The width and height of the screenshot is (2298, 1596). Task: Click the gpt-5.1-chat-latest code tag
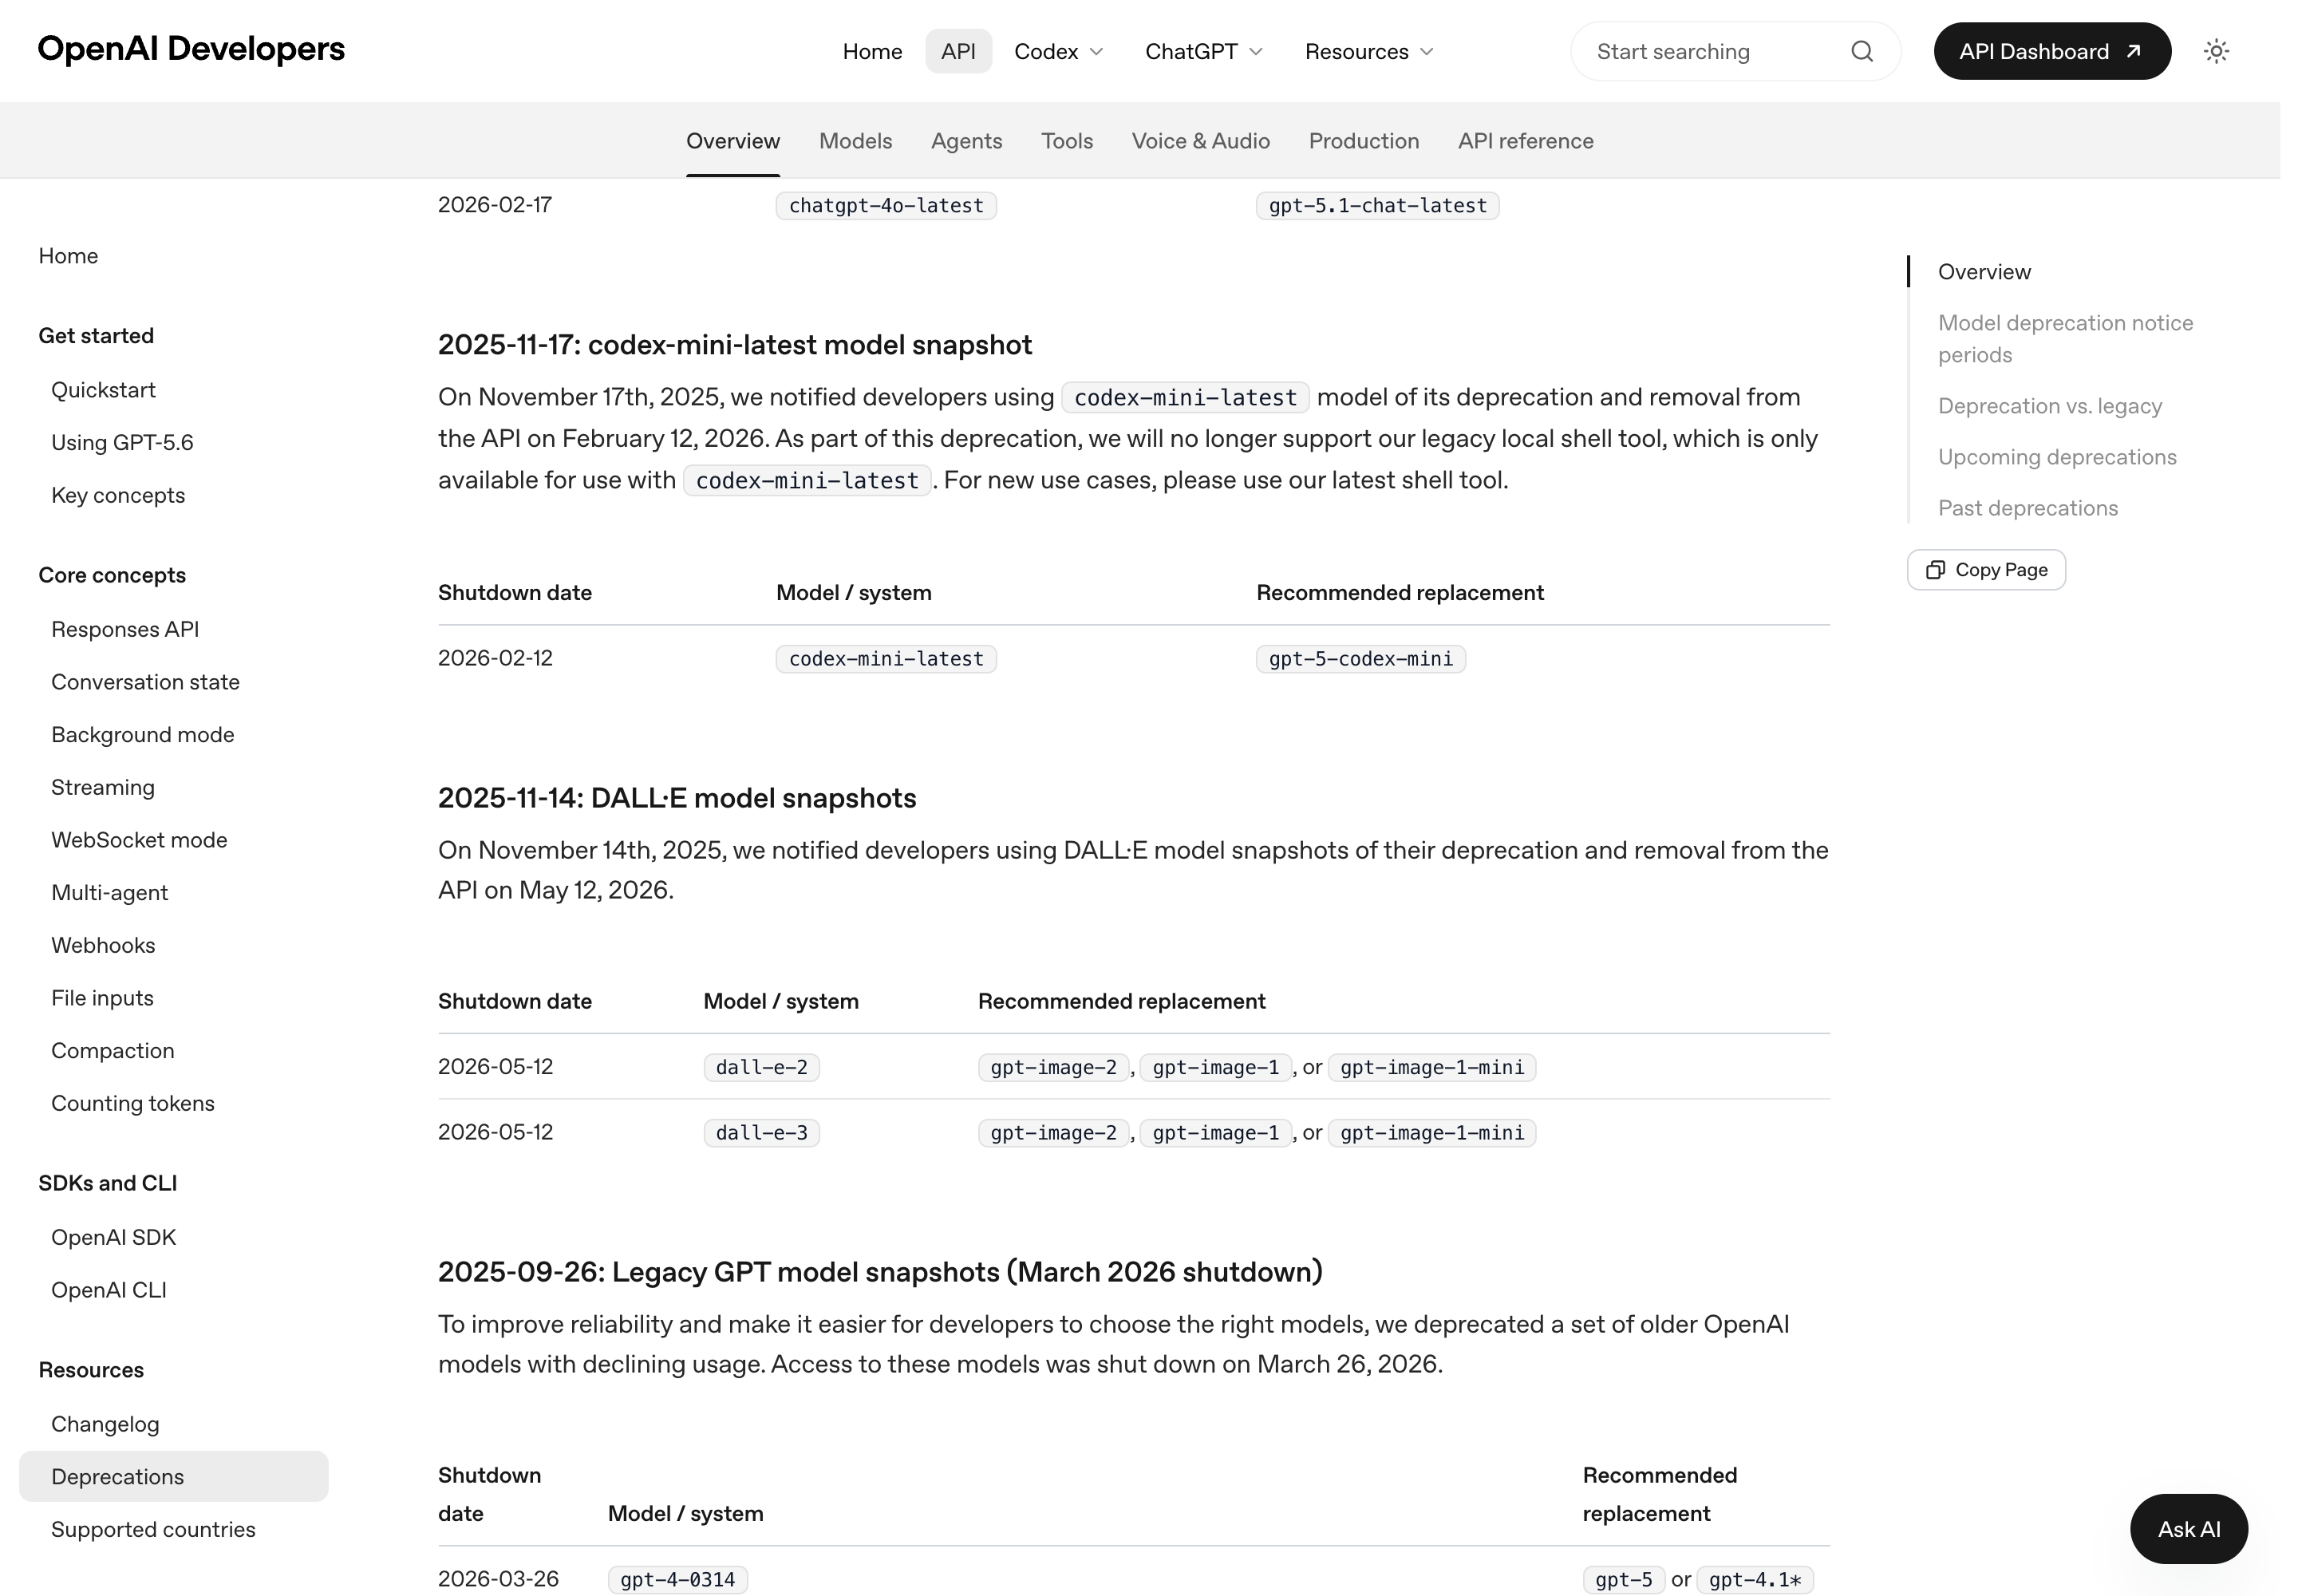tap(1377, 206)
